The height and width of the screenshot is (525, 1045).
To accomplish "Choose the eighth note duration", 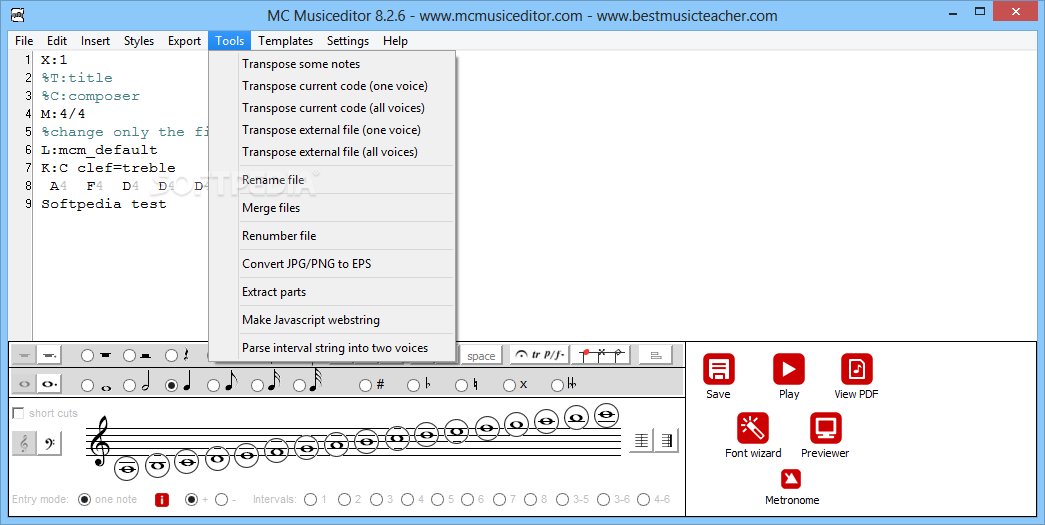I will point(213,385).
